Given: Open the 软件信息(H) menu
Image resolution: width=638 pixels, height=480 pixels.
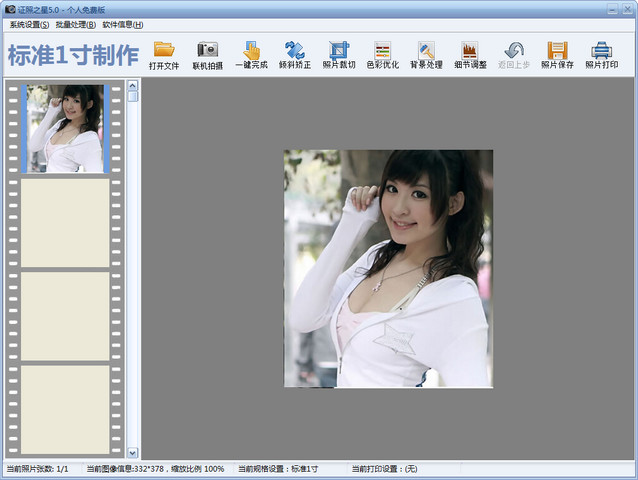Looking at the screenshot, I should [122, 25].
